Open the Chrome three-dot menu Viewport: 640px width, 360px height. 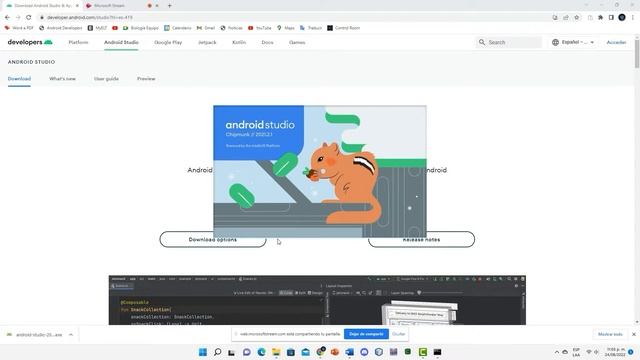[x=633, y=18]
